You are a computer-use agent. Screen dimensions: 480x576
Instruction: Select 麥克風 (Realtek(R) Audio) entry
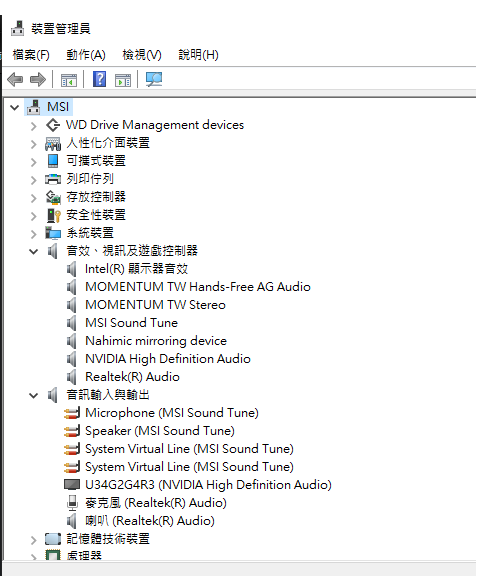click(x=156, y=503)
